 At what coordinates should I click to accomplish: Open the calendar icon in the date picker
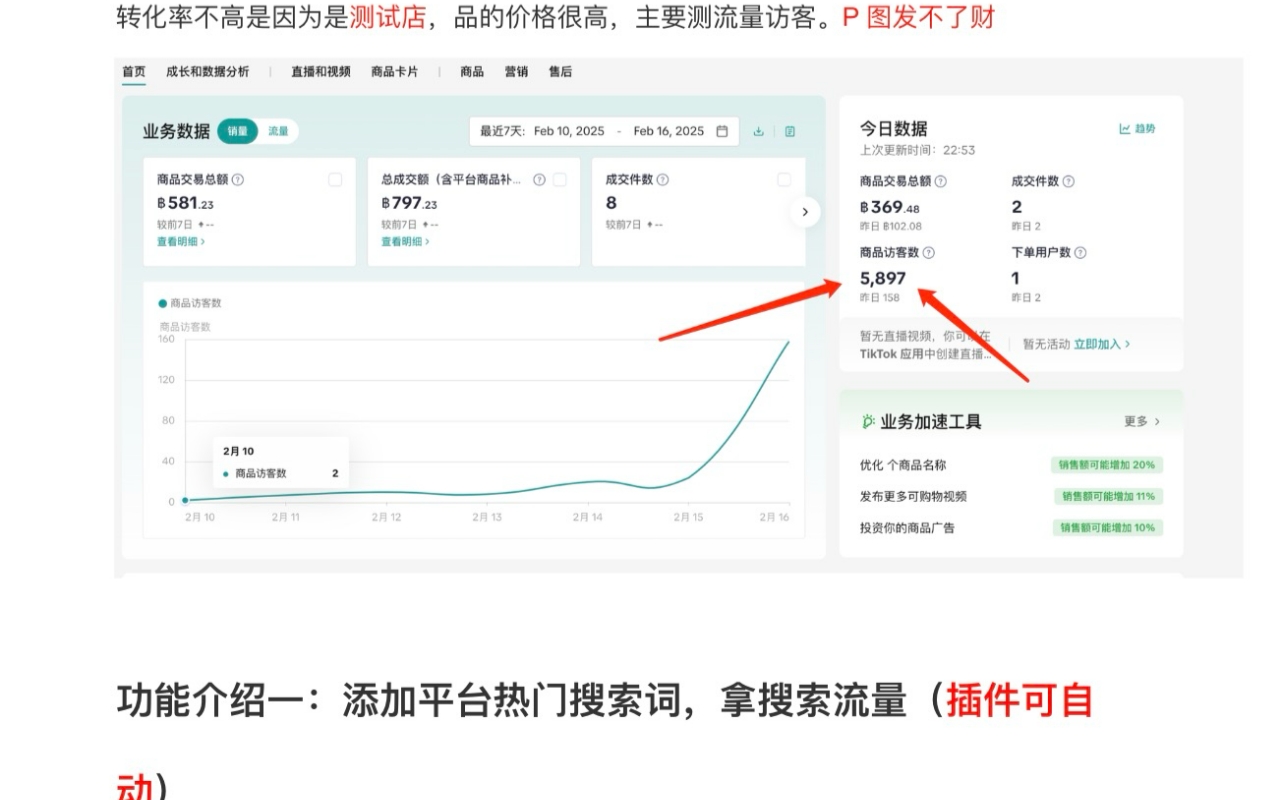click(720, 131)
